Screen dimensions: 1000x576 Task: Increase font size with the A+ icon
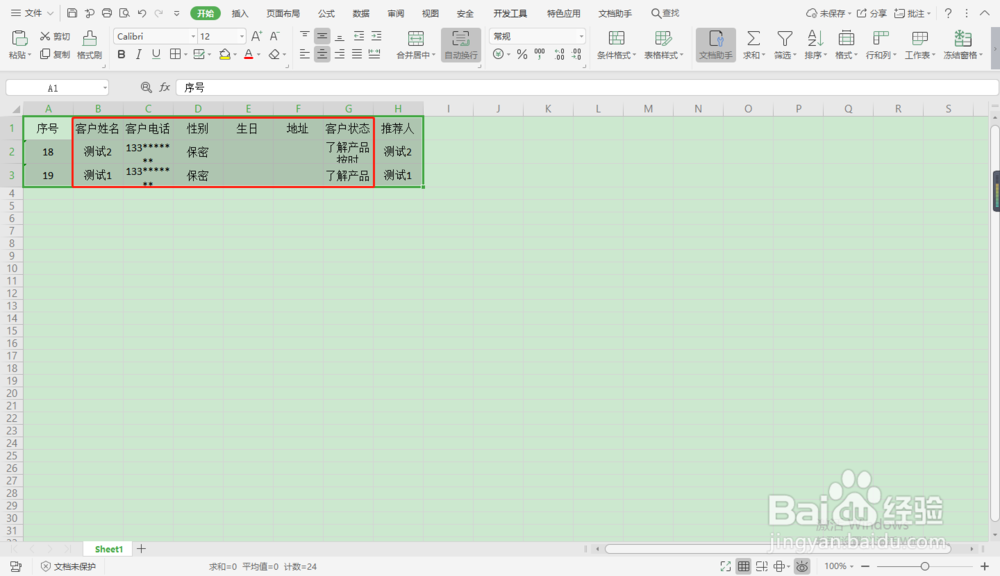(256, 36)
